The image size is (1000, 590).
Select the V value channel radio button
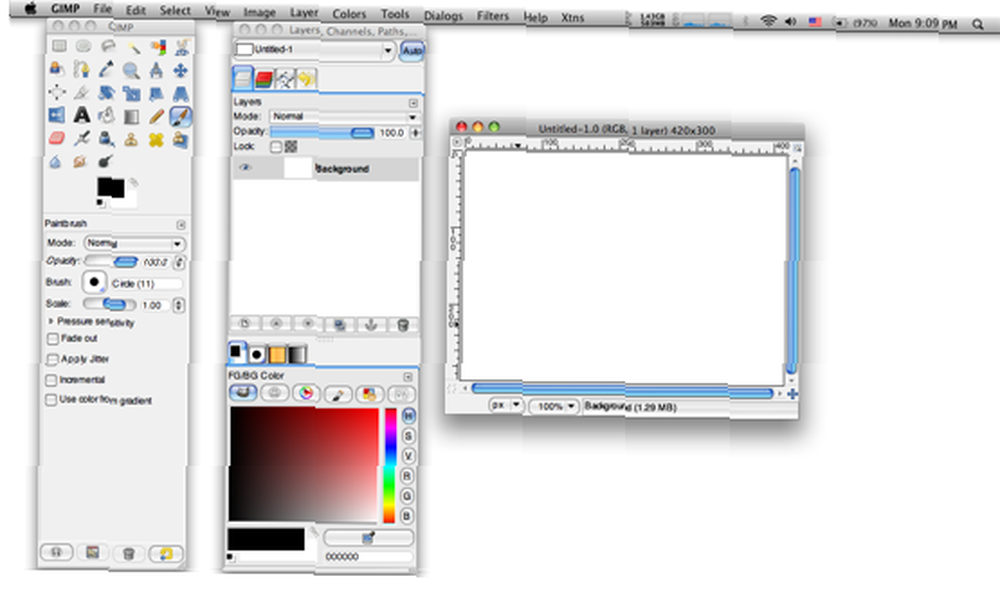click(x=408, y=456)
